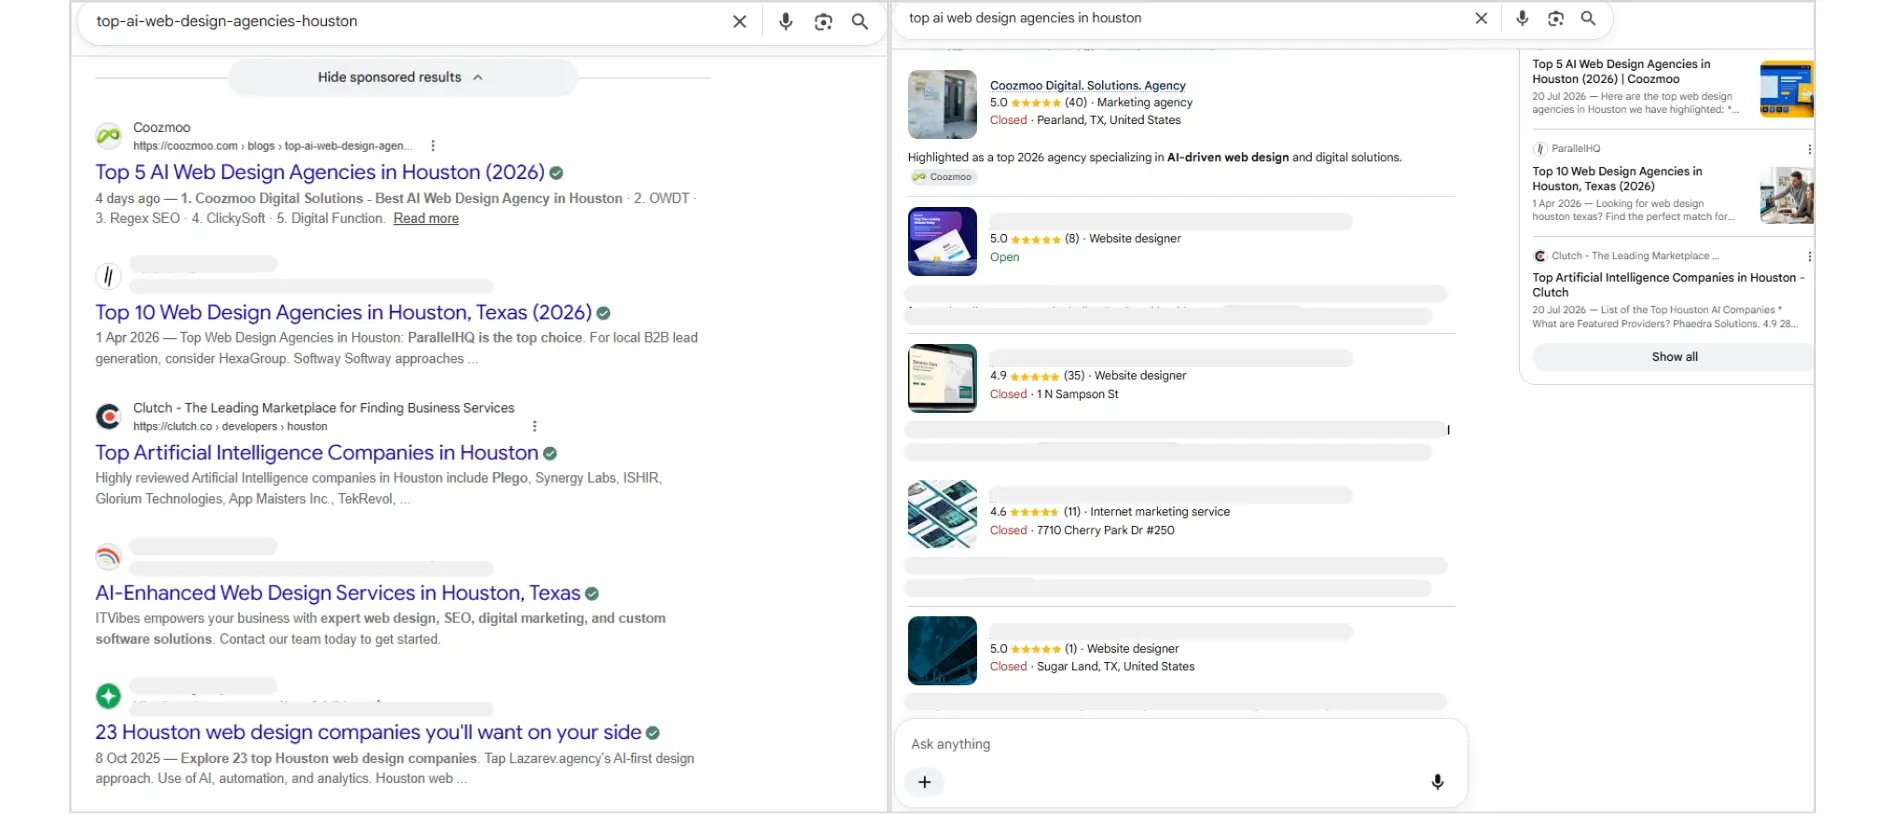Open Top Artificial Intelligence Companies in Houston link

317,453
